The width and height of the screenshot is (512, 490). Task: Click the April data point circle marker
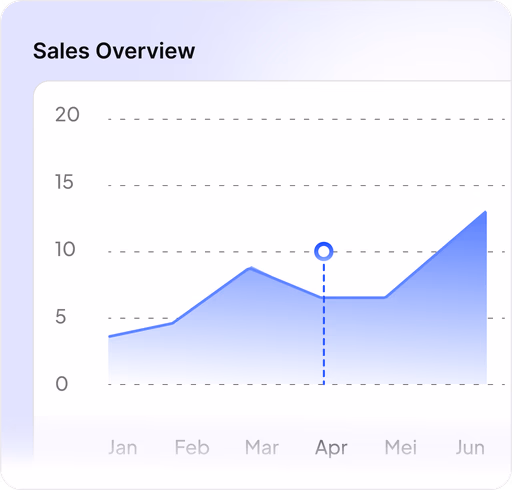pyautogui.click(x=324, y=251)
